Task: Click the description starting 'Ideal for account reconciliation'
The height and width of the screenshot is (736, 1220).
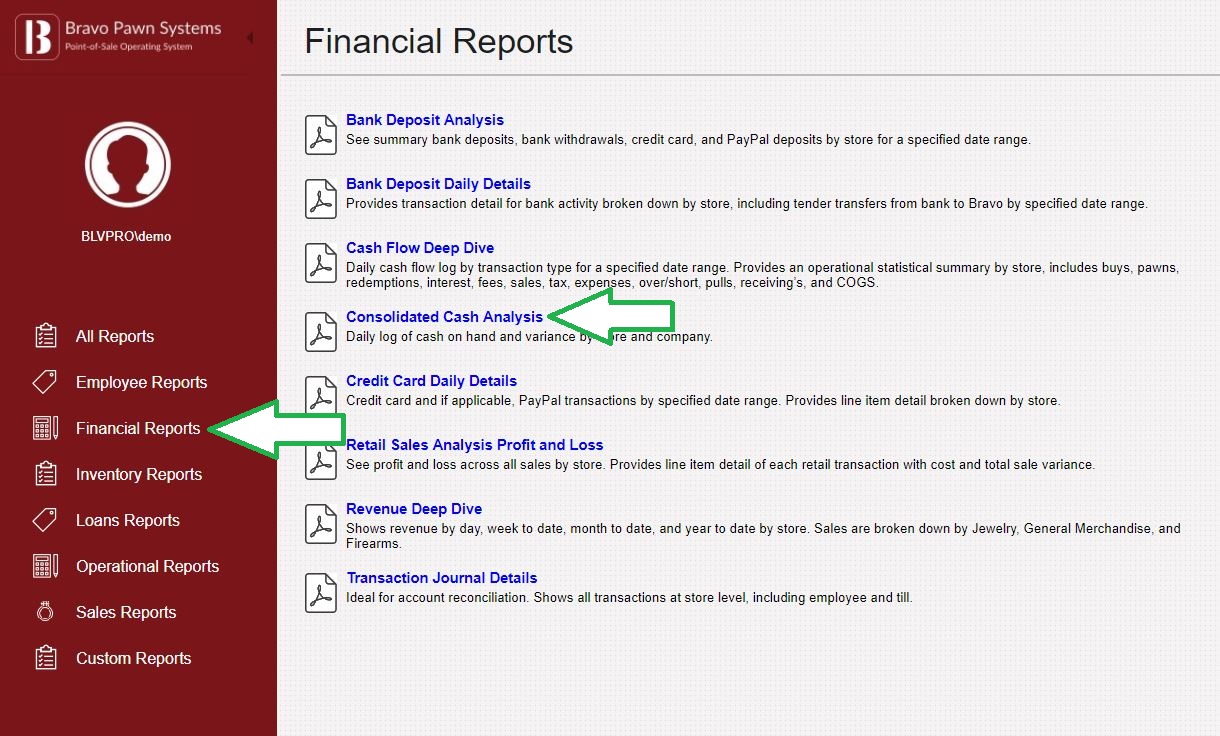Action: point(629,598)
